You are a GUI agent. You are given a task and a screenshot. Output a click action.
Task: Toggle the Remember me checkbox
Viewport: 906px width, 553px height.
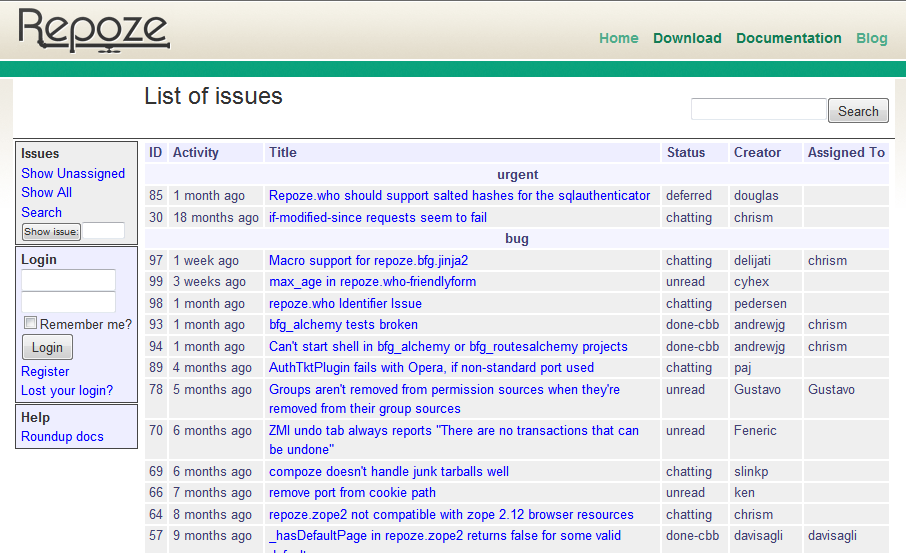pos(30,323)
